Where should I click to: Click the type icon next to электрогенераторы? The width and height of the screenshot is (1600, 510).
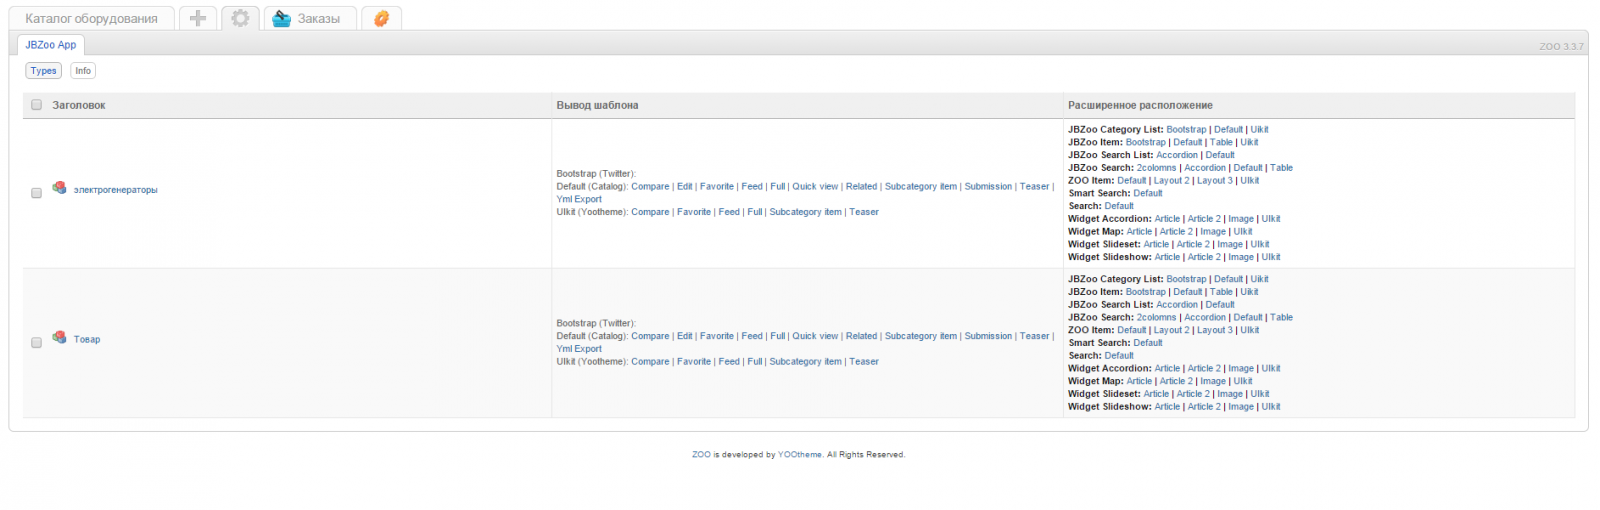60,187
